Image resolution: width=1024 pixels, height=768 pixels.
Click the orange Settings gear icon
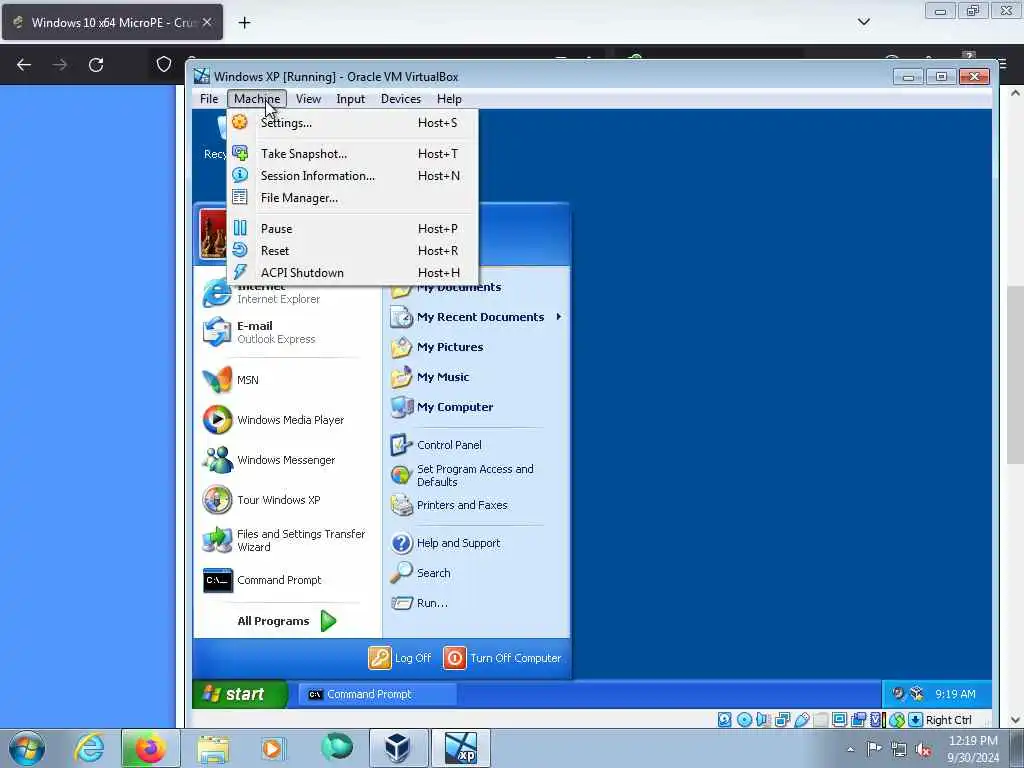(240, 122)
